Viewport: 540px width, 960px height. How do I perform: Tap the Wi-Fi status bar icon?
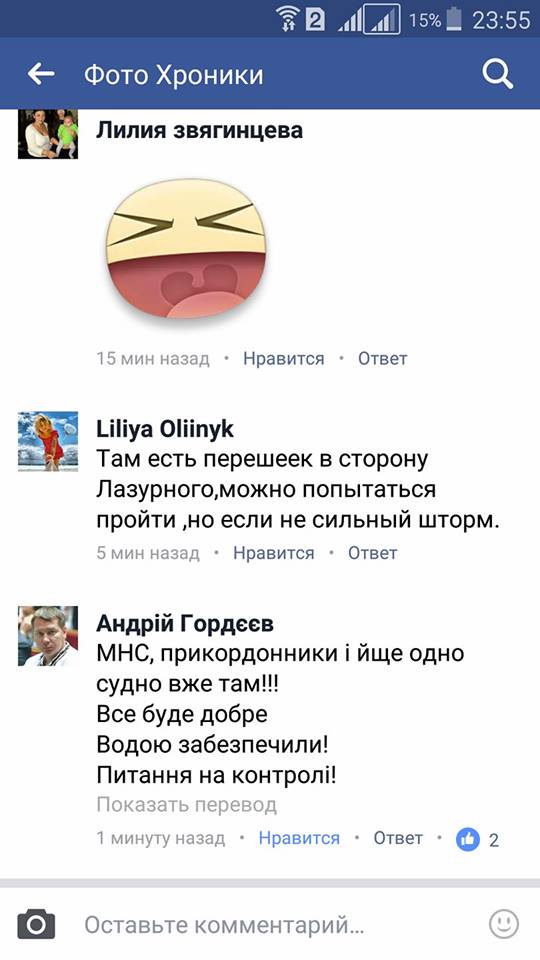(288, 20)
